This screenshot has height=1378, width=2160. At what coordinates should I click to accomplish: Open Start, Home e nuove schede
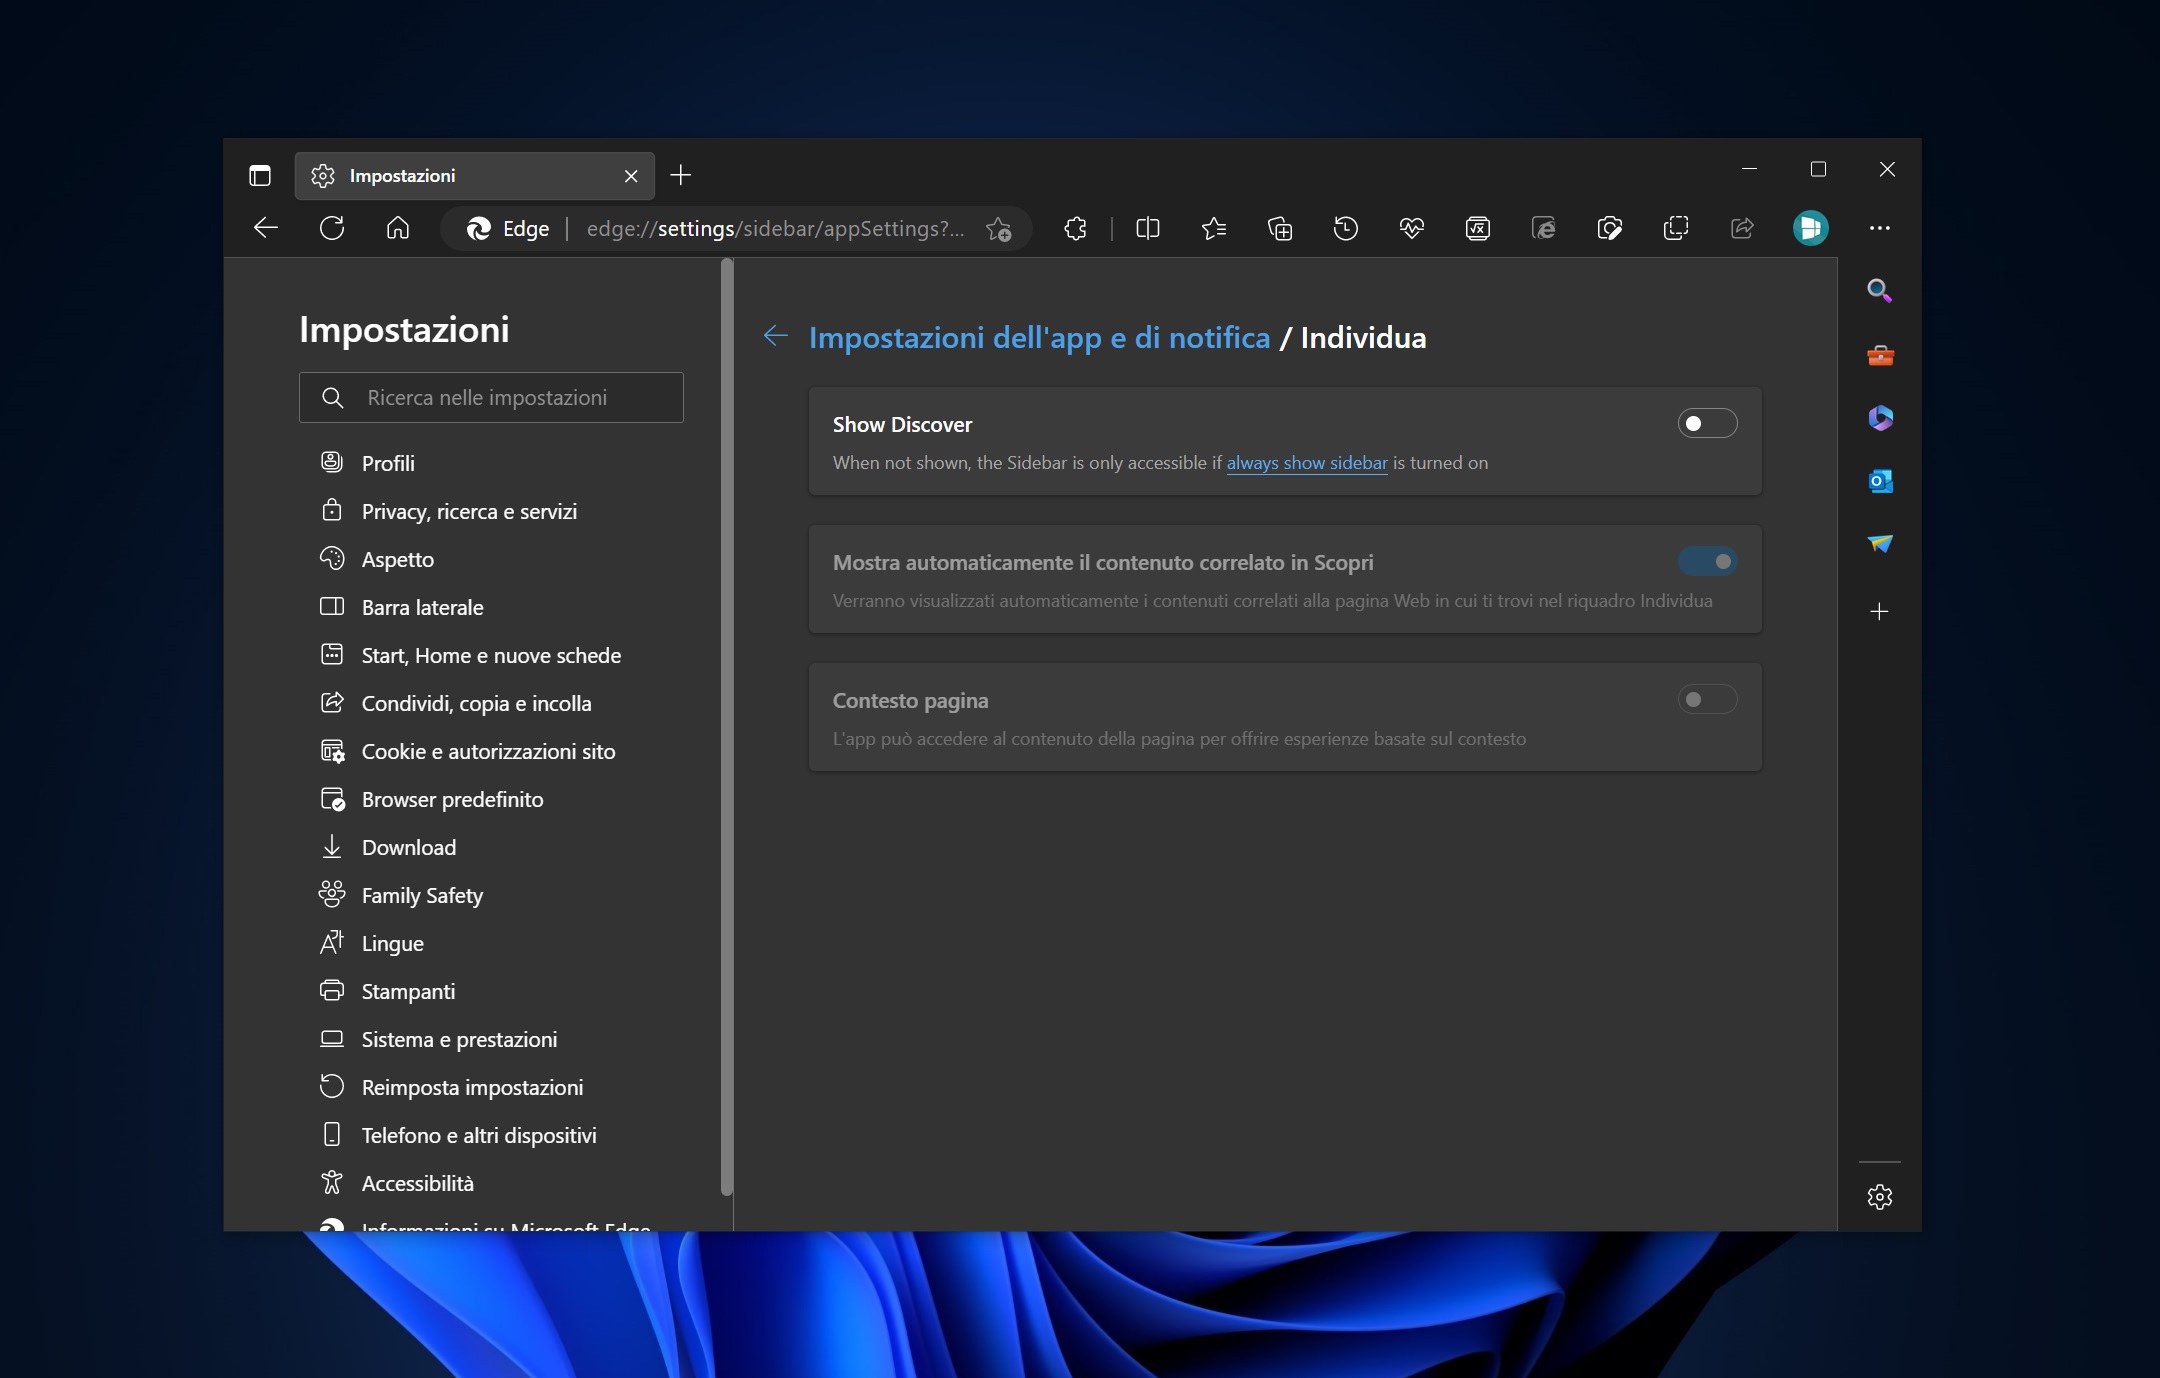click(x=490, y=655)
